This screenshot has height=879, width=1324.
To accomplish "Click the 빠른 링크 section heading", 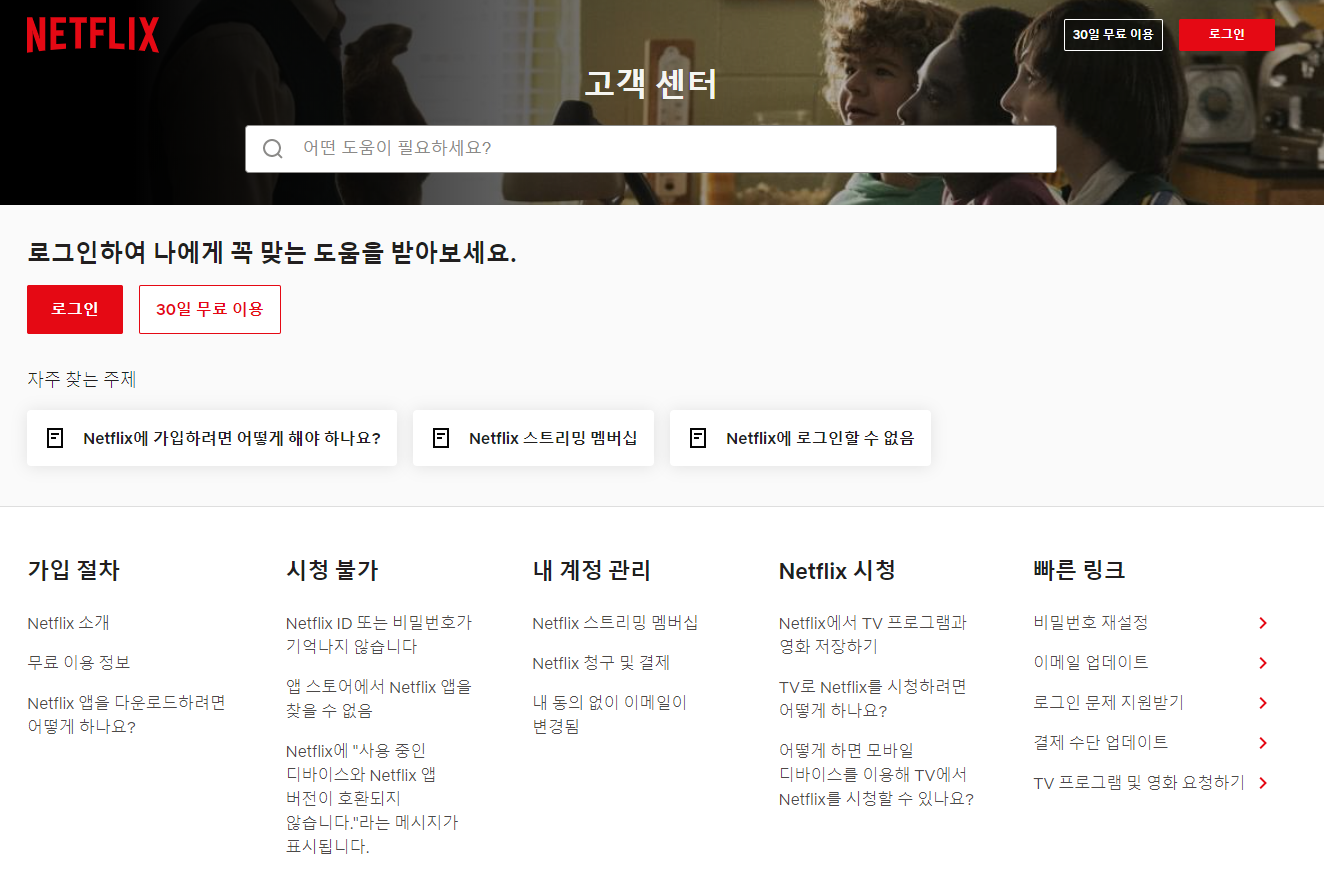I will click(1079, 571).
